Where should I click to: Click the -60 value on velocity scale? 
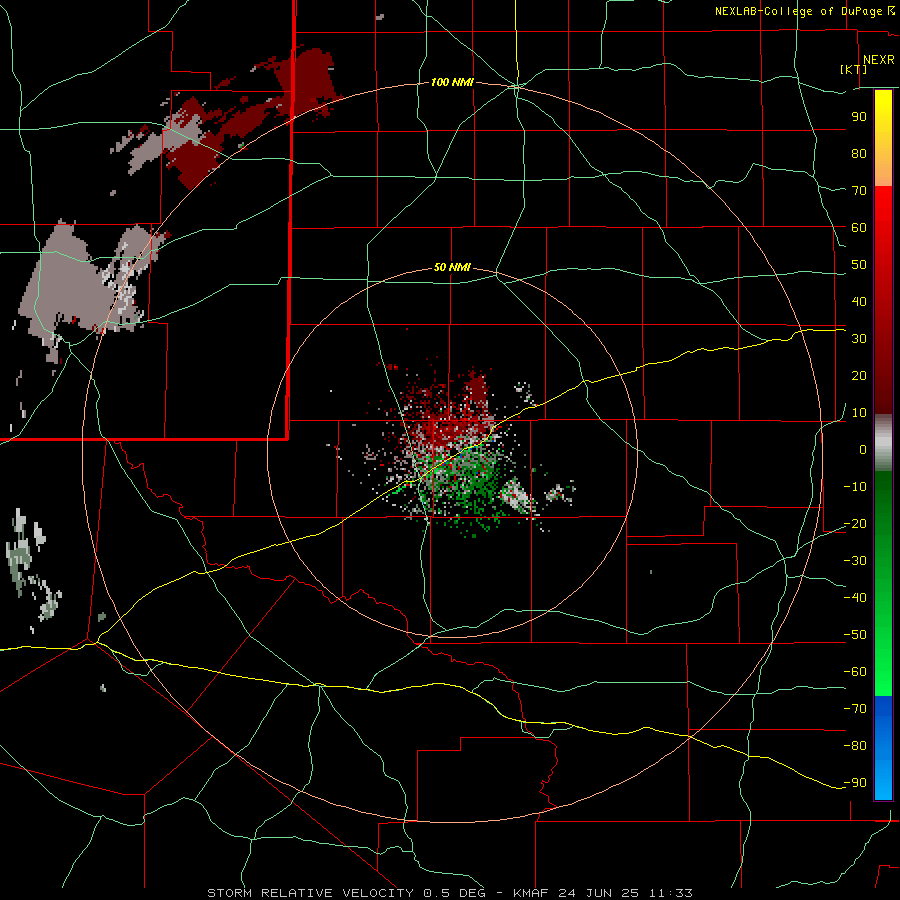click(855, 672)
